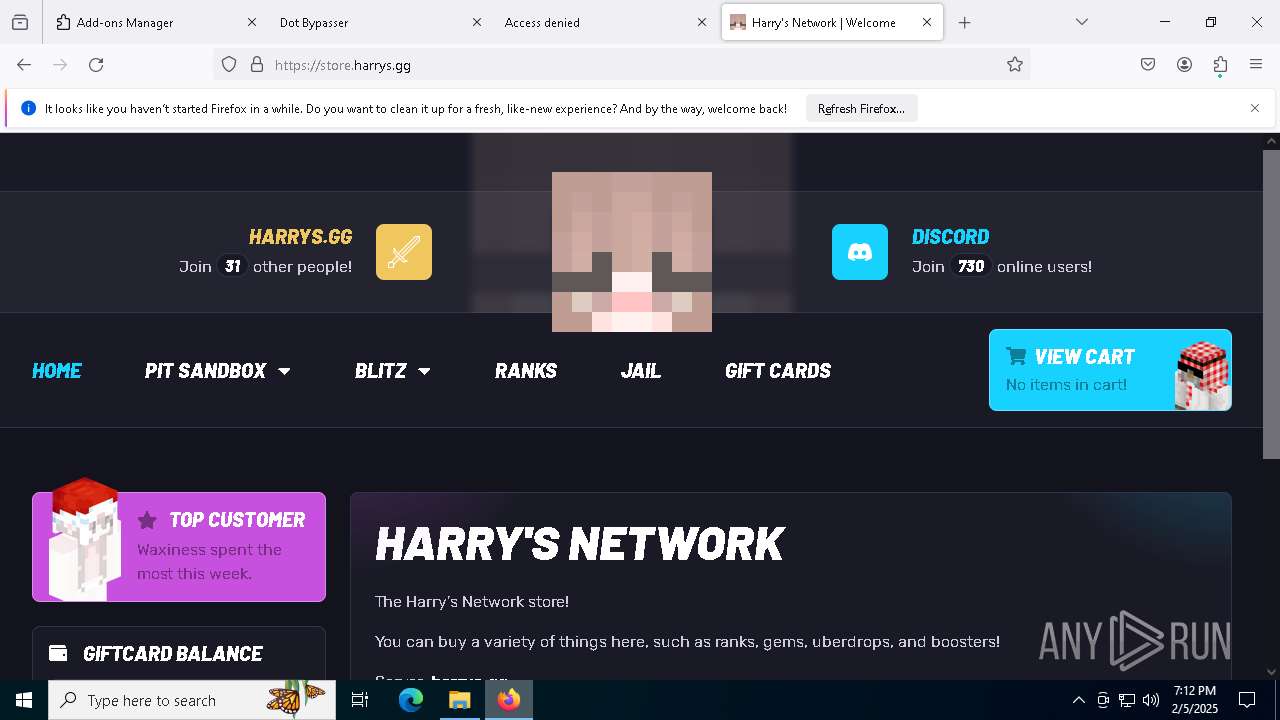The width and height of the screenshot is (1280, 720).
Task: Expand the Pit Sandbox dropdown menu
Action: (x=217, y=371)
